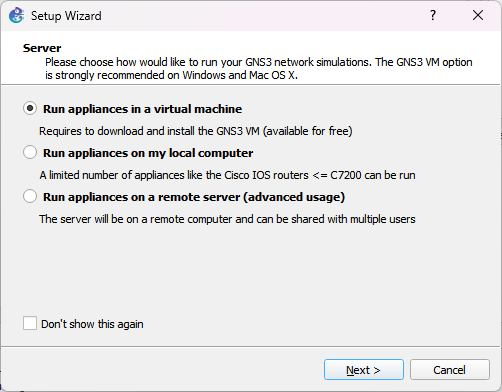Click the 'Don't show this again' label text

[92, 324]
